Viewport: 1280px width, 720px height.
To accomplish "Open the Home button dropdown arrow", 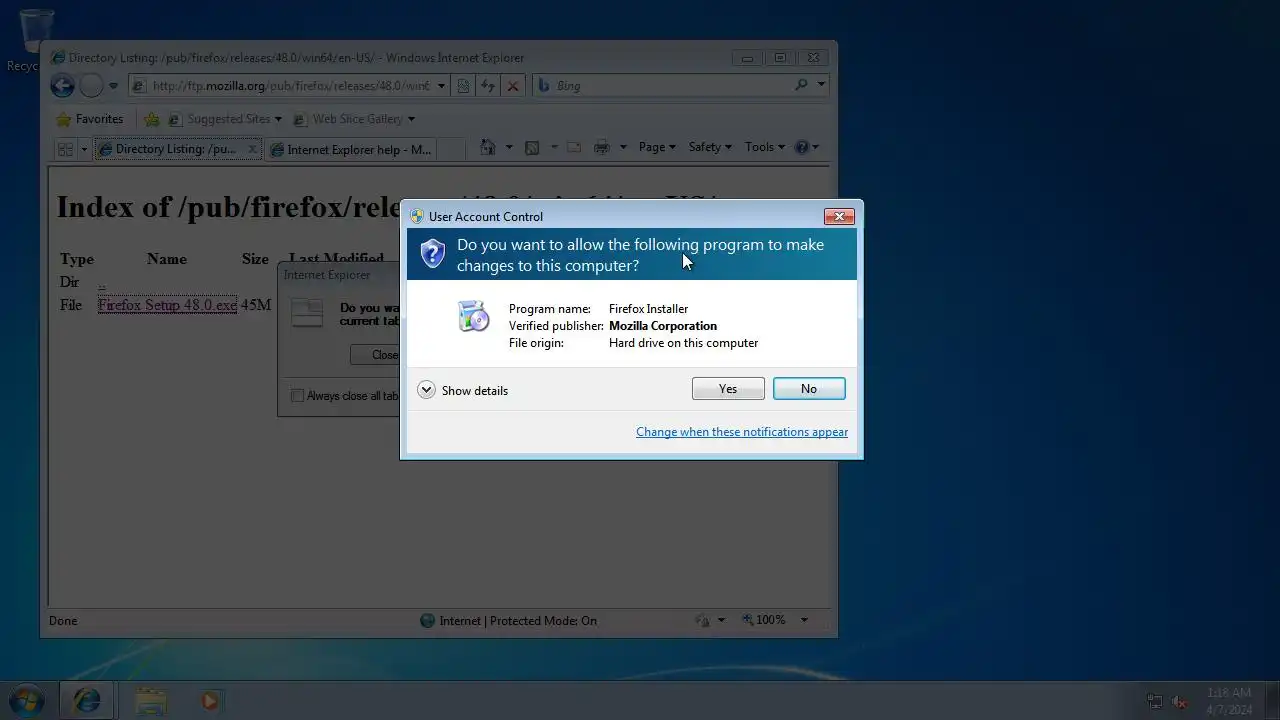I will click(509, 147).
